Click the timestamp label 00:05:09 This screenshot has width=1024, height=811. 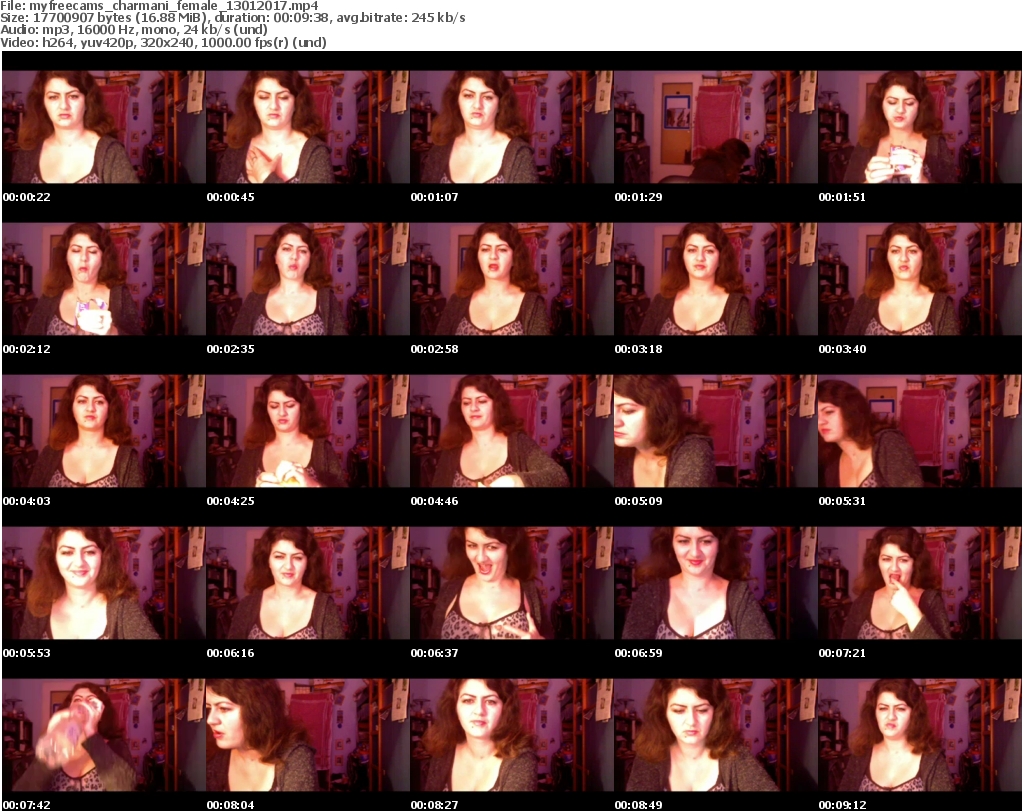639,501
